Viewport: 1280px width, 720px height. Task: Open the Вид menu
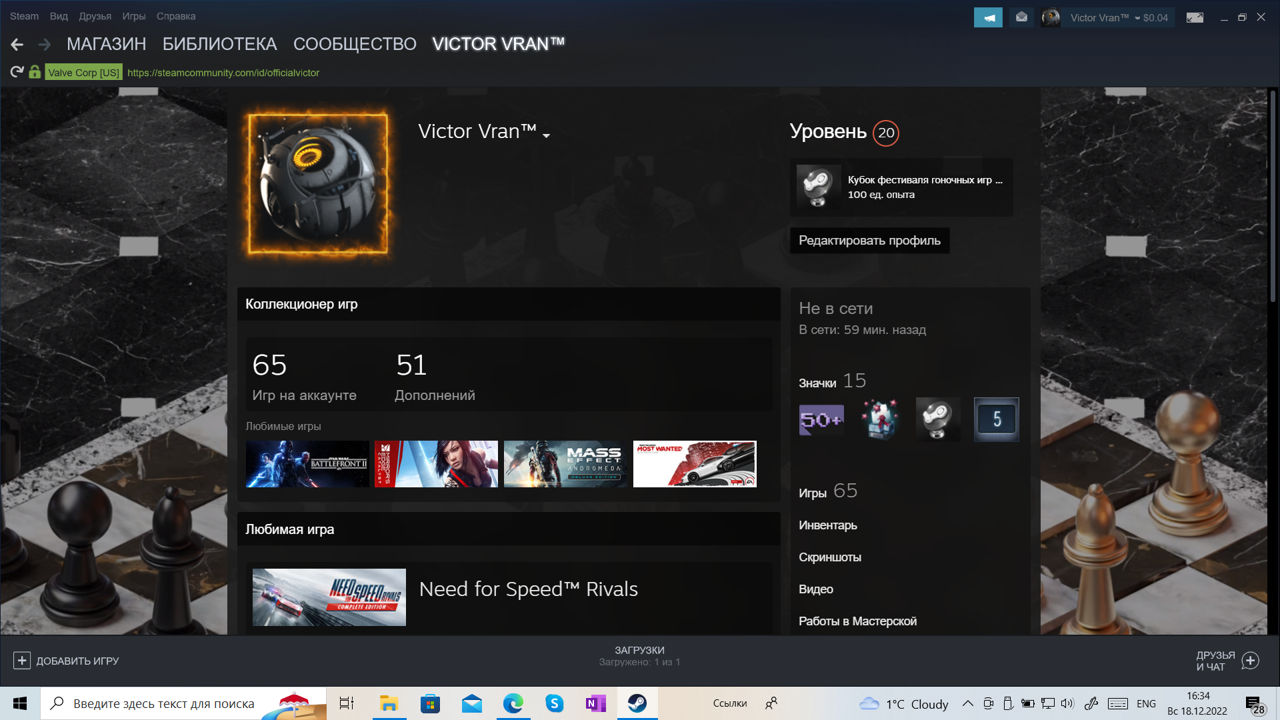(x=59, y=16)
